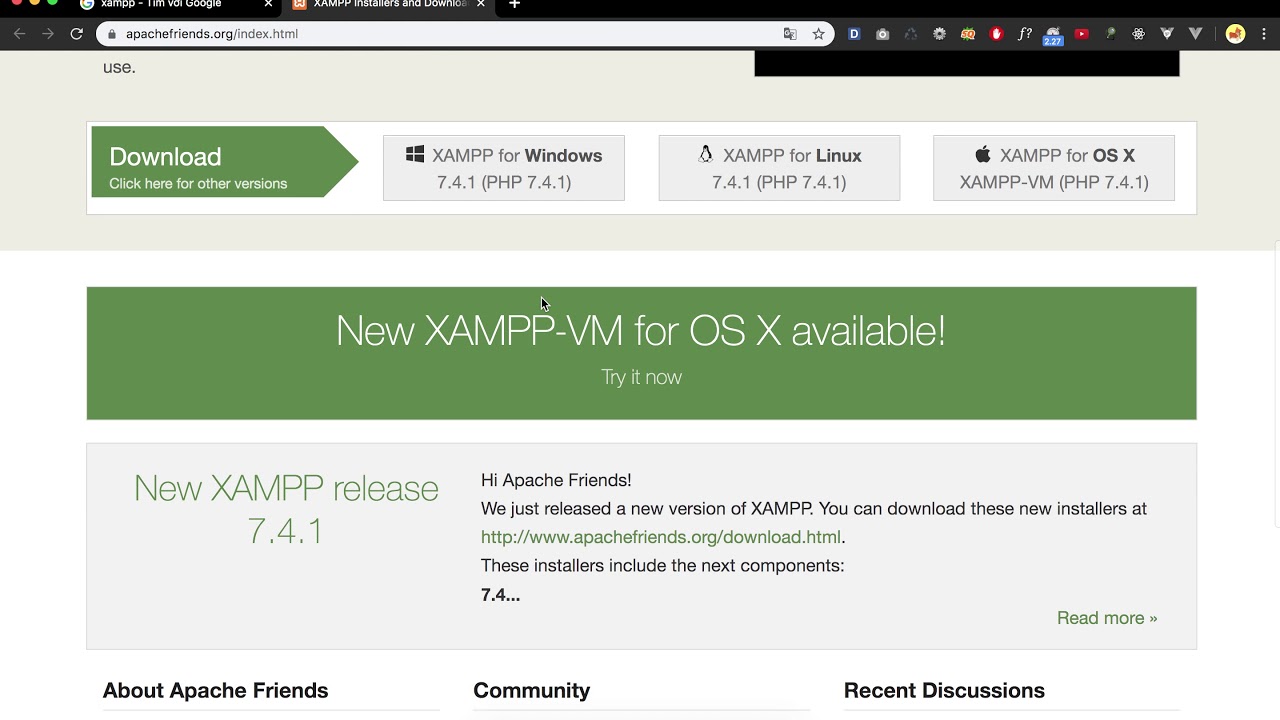1280x720 pixels.
Task: Open a new tab with plus icon
Action: point(514,4)
